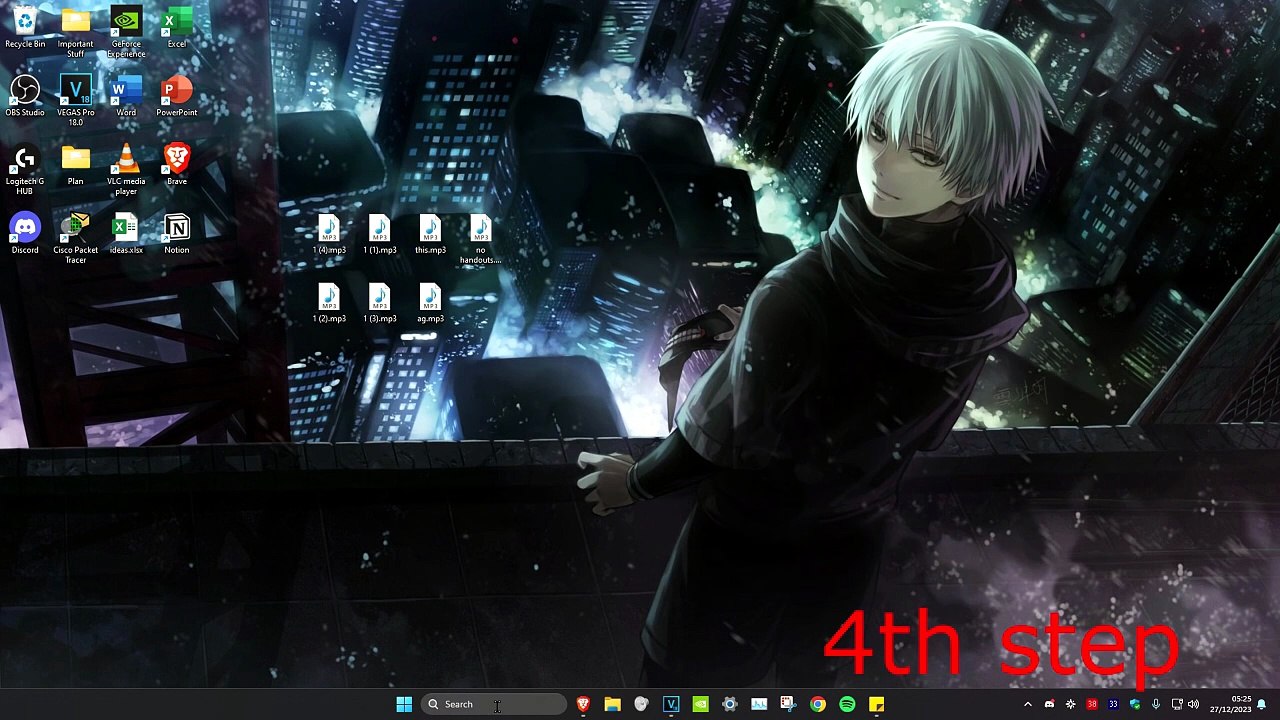Select the Brave desktop shortcut
The height and width of the screenshot is (720, 1280).
pos(177,165)
